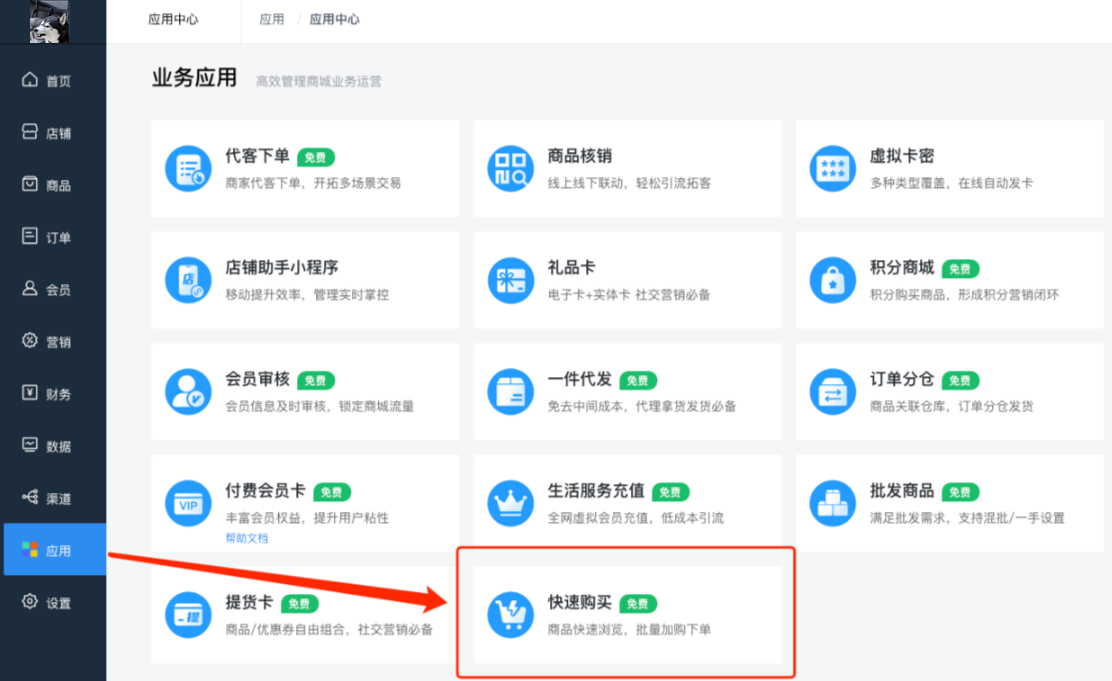Screen dimensions: 1112x681
Task: Open the 订单分仓 warehouse icon
Action: tap(833, 391)
